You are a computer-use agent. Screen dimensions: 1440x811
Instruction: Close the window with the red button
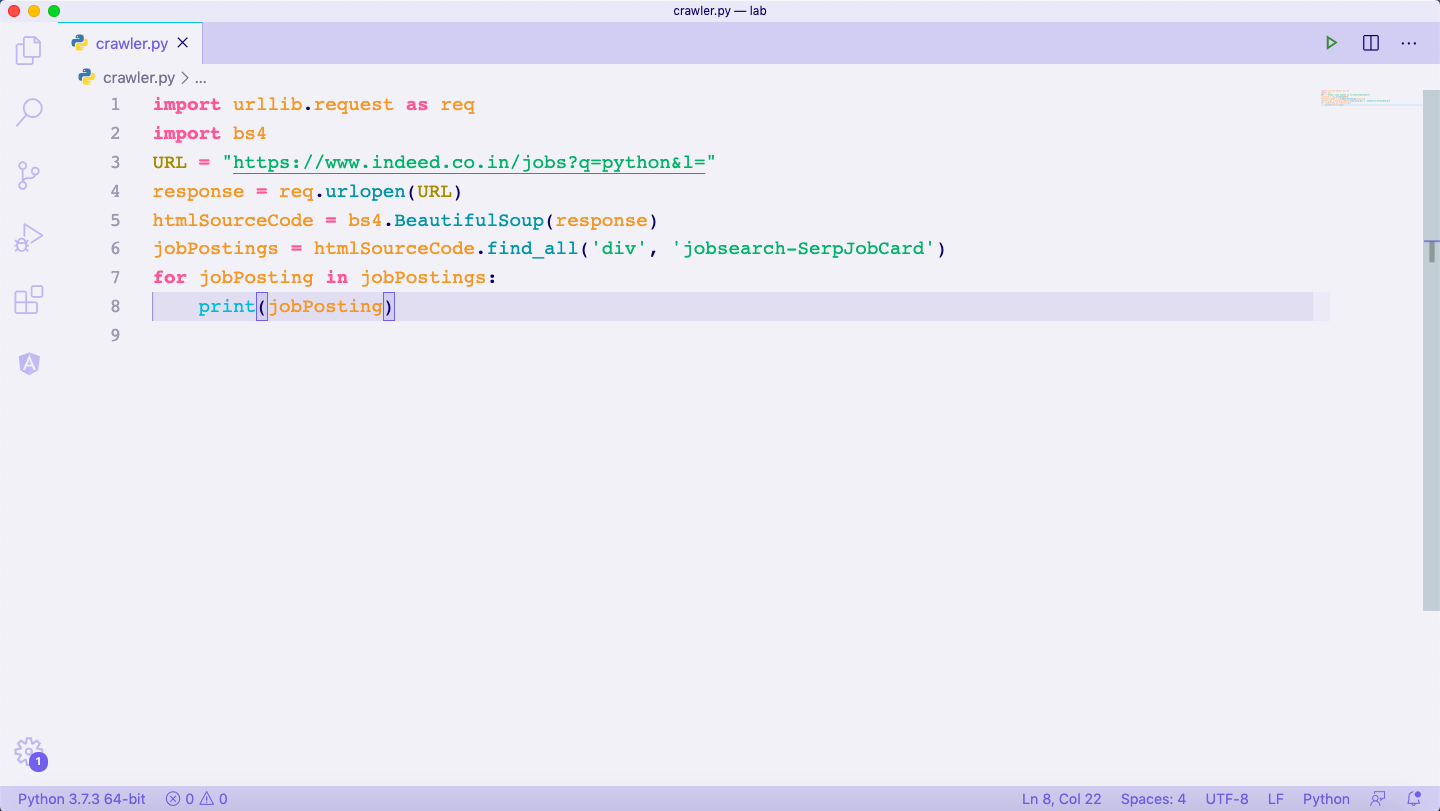coord(14,11)
